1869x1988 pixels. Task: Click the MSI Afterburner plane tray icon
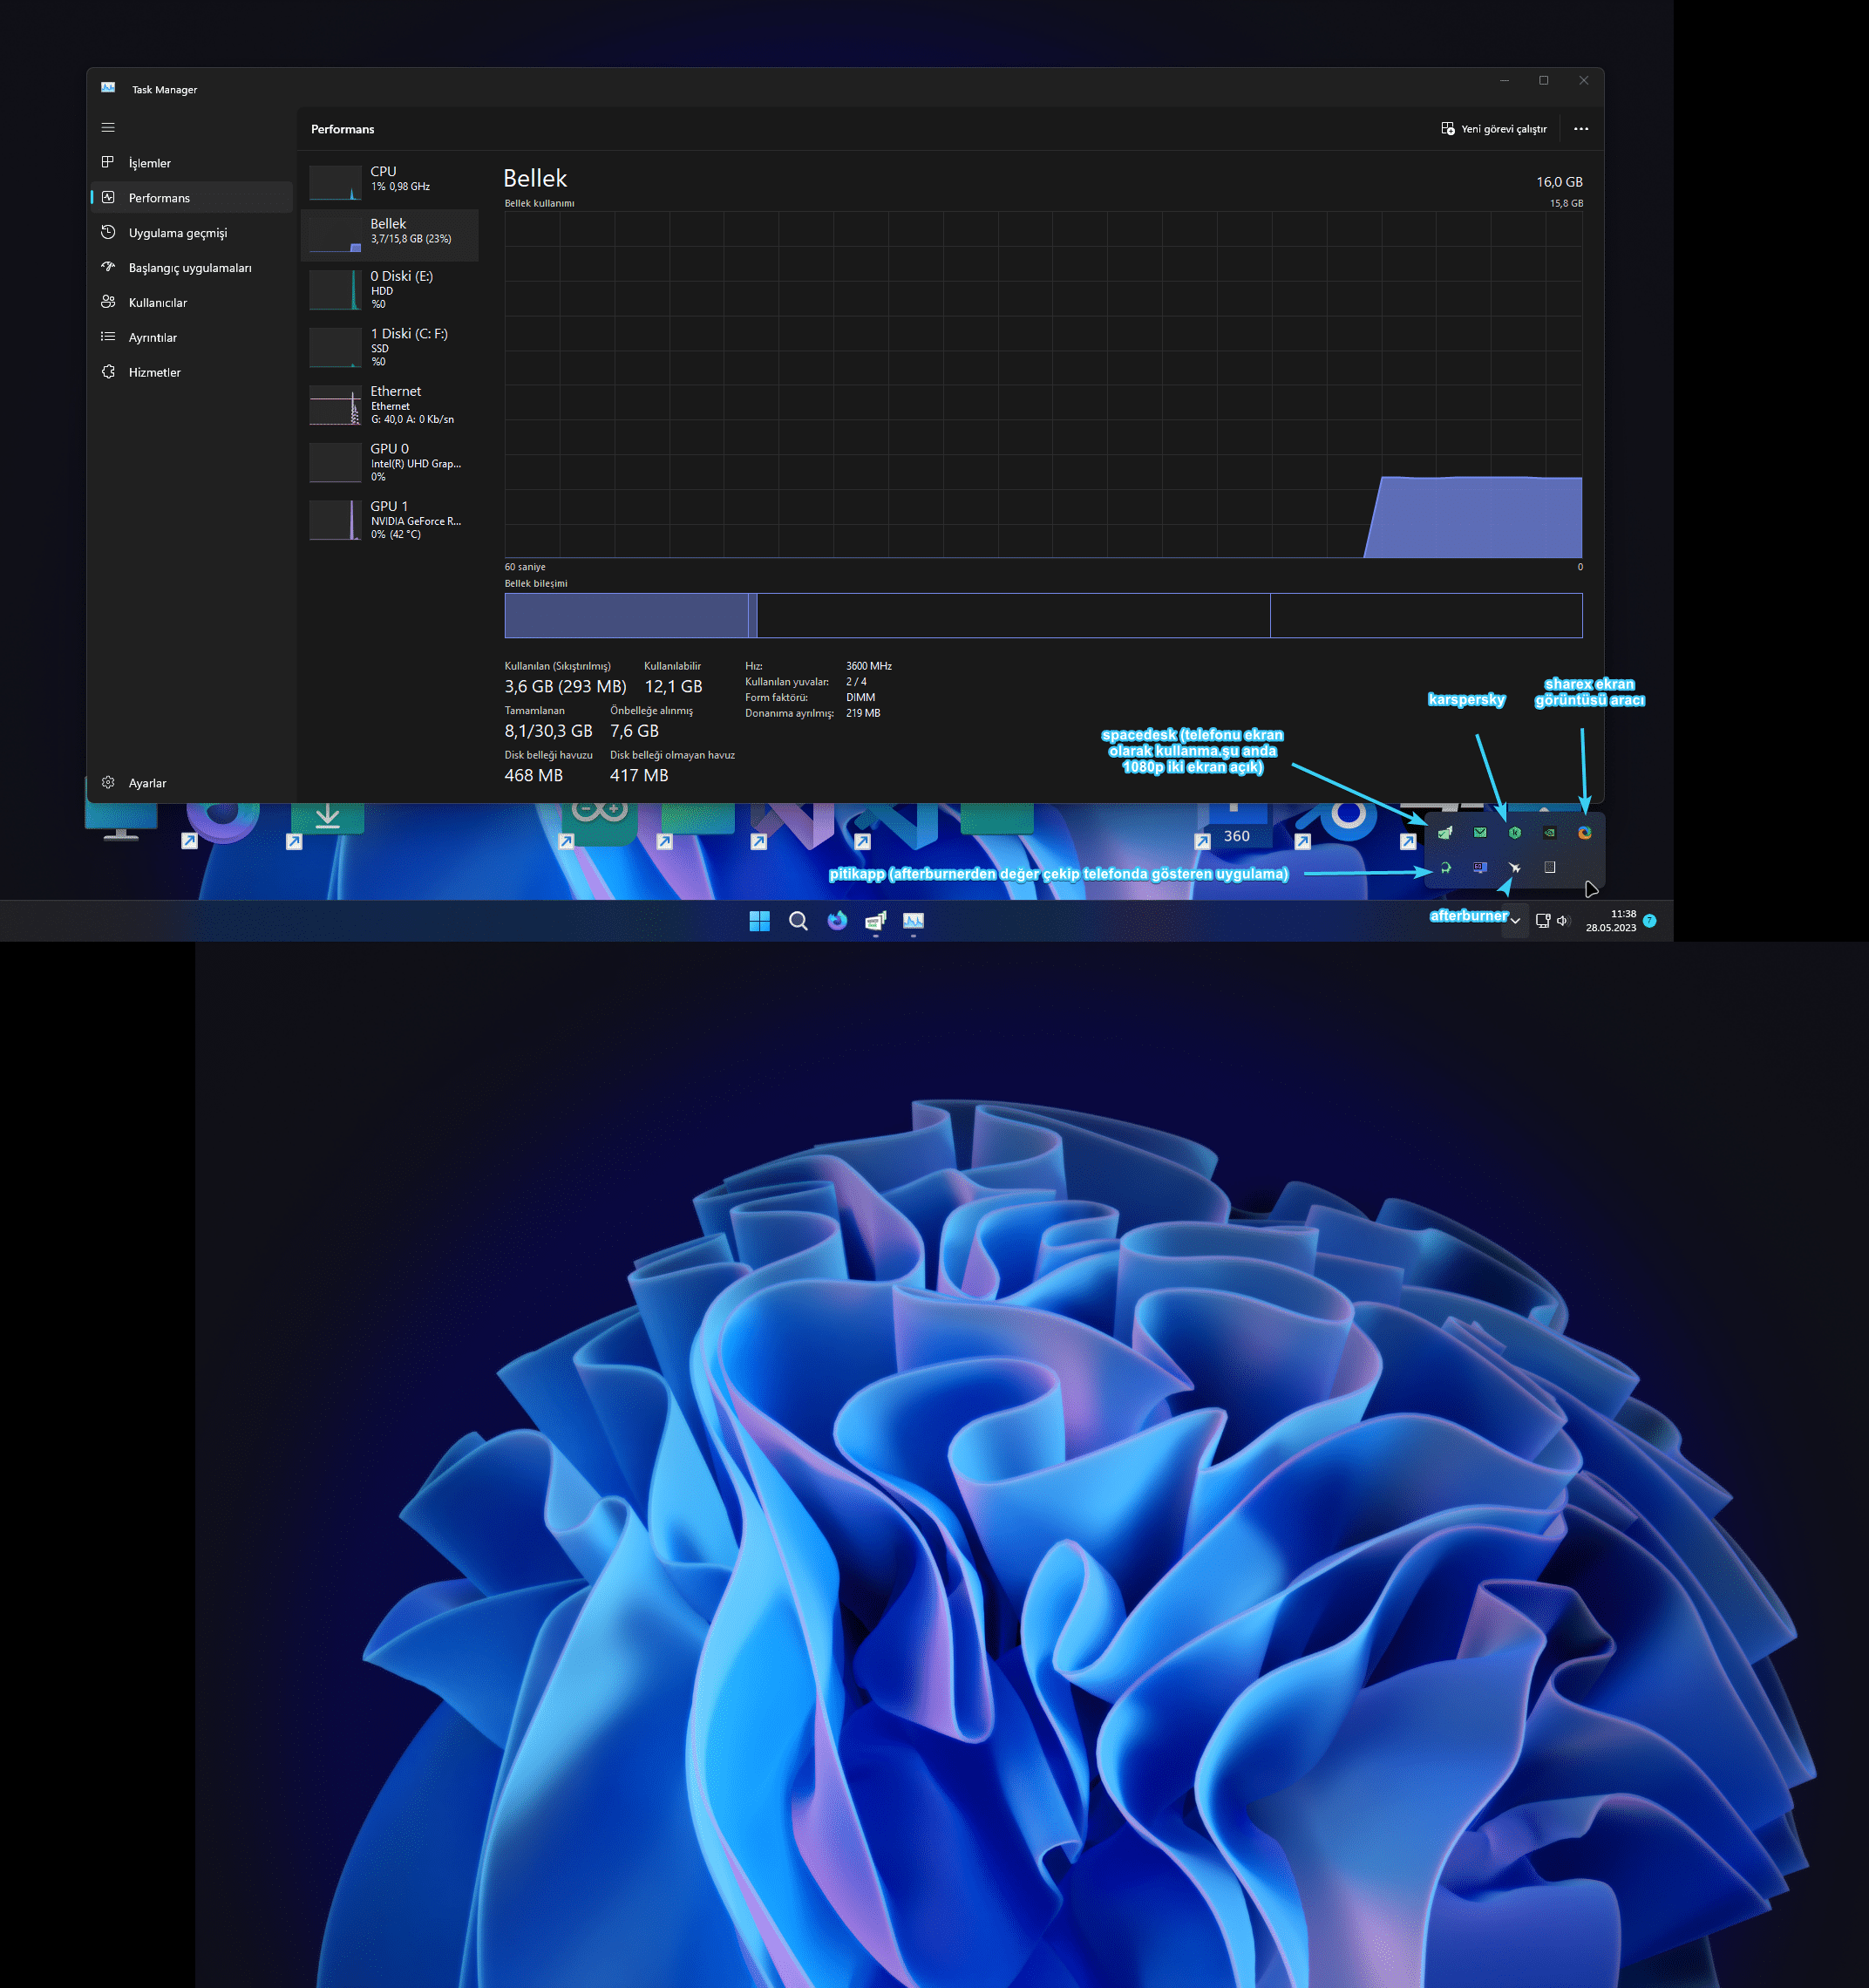(1514, 867)
